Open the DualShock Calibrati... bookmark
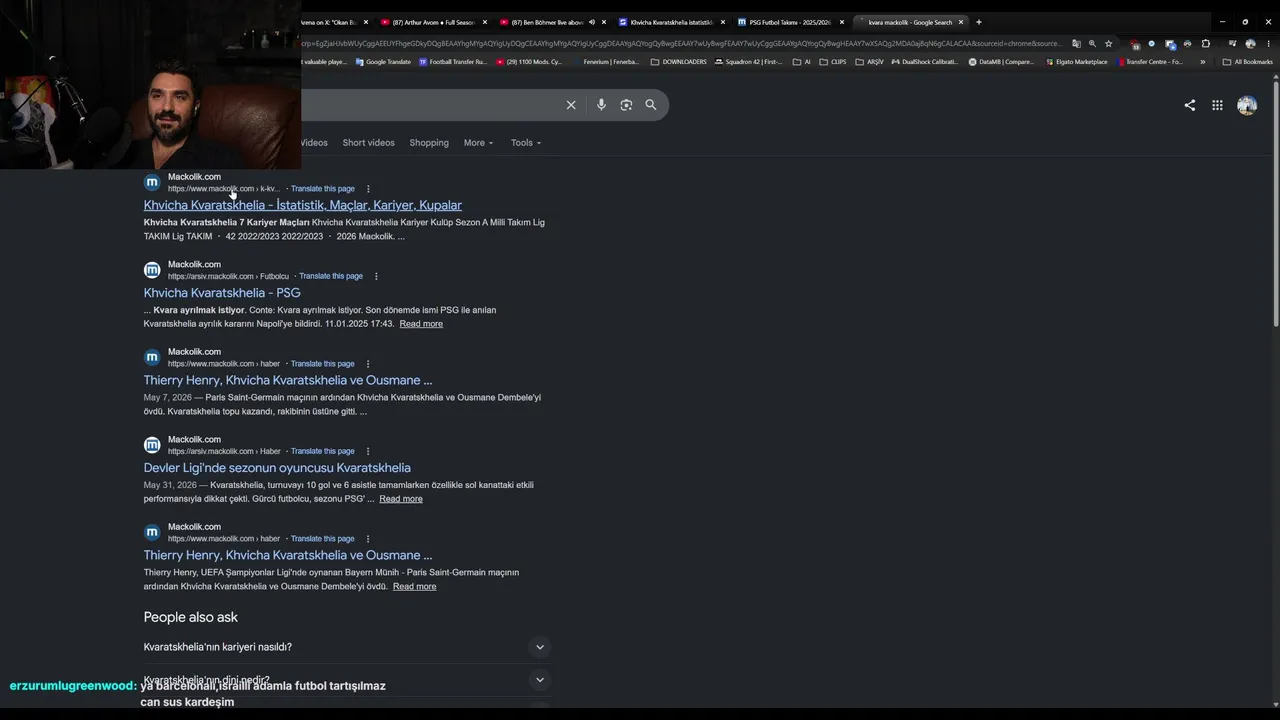The height and width of the screenshot is (720, 1280). [x=924, y=62]
